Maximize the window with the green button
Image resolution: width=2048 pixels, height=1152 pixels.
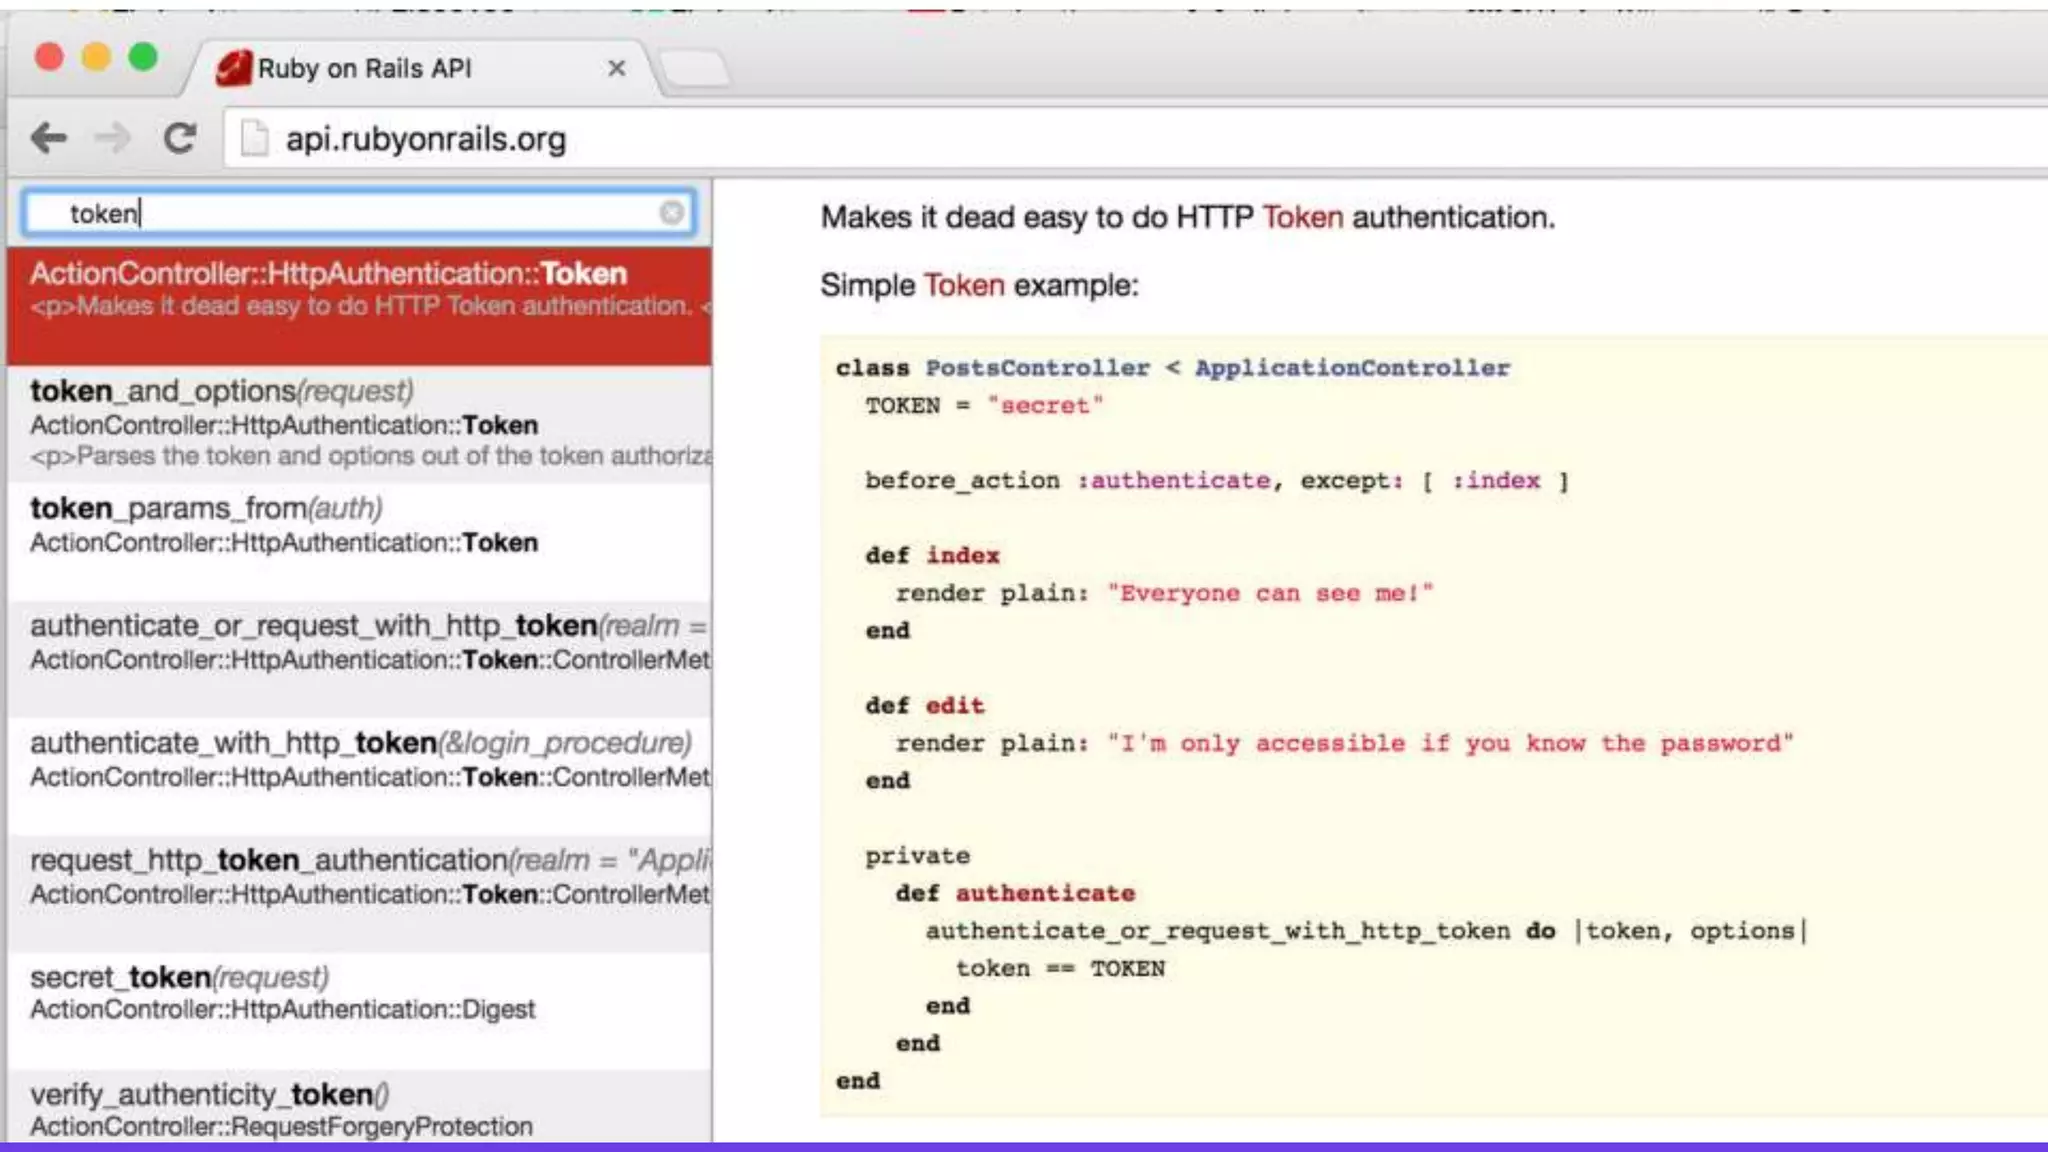point(143,58)
